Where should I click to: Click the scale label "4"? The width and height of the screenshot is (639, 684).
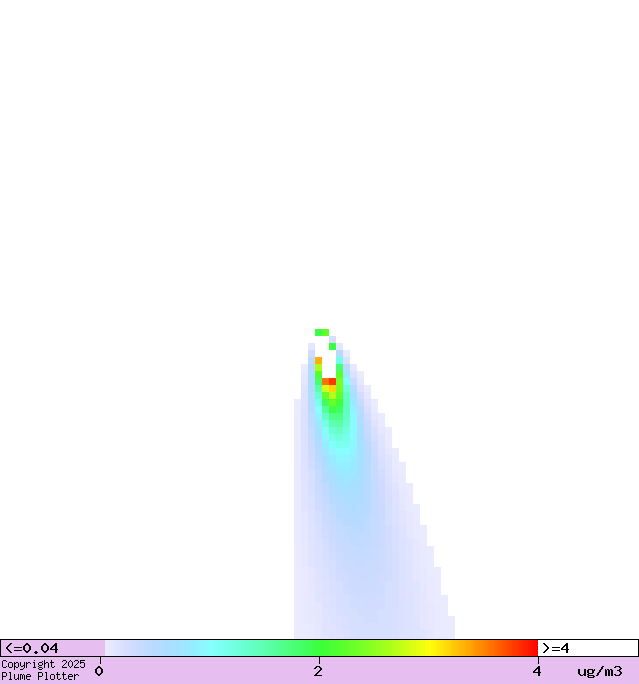[x=537, y=671]
